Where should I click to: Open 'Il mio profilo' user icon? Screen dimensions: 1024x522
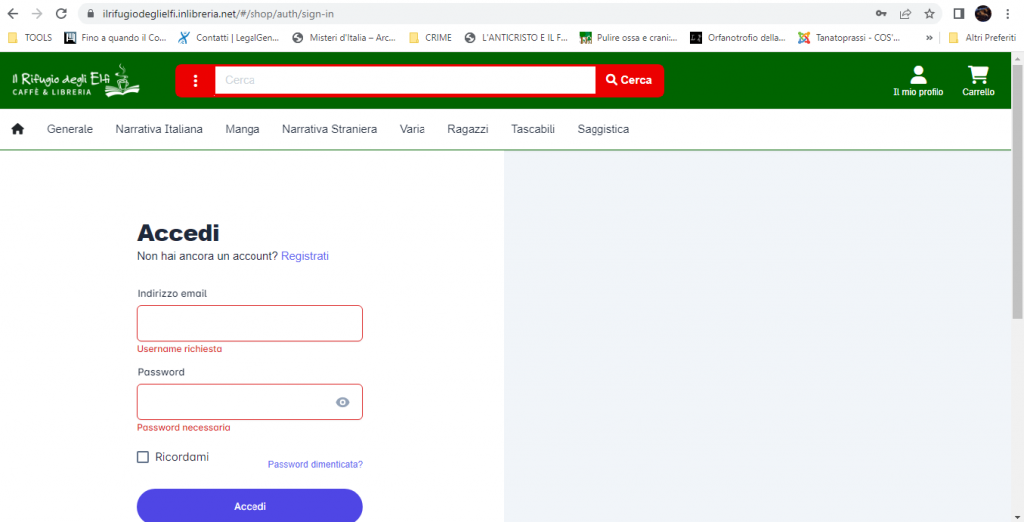[x=918, y=81]
